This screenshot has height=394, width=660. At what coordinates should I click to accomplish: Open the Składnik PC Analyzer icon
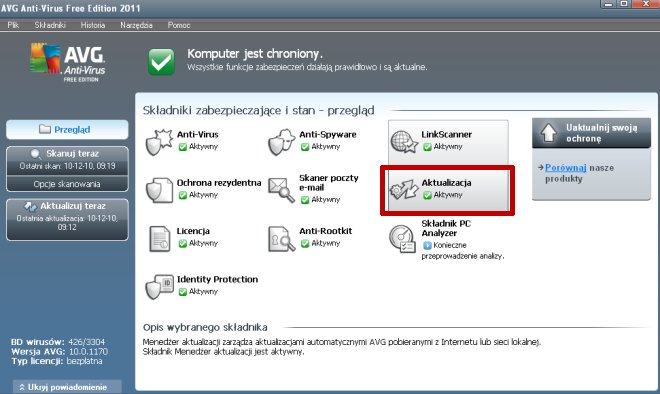(402, 239)
